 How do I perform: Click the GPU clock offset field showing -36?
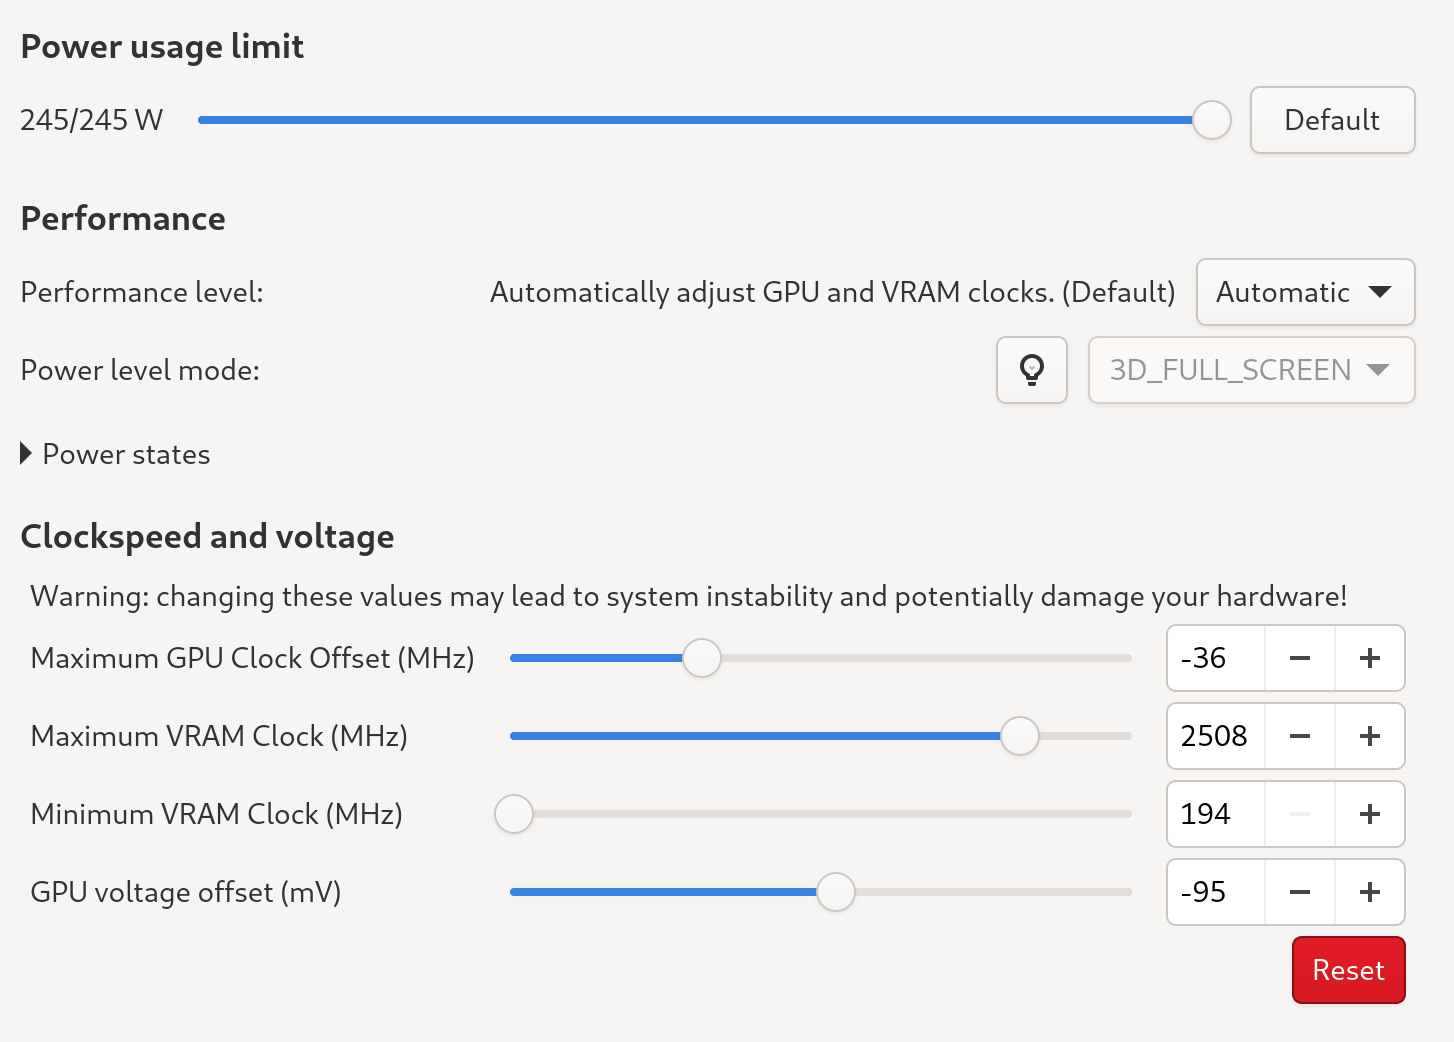click(x=1214, y=658)
